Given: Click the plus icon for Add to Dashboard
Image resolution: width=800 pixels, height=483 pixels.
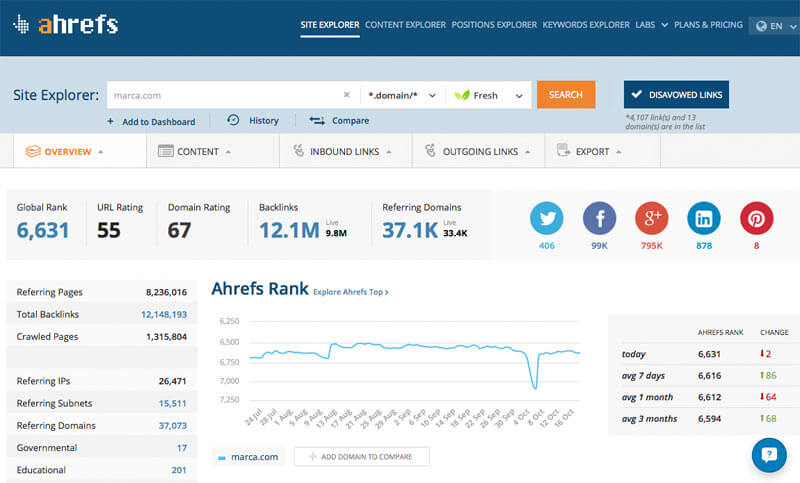Looking at the screenshot, I should pyautogui.click(x=110, y=121).
